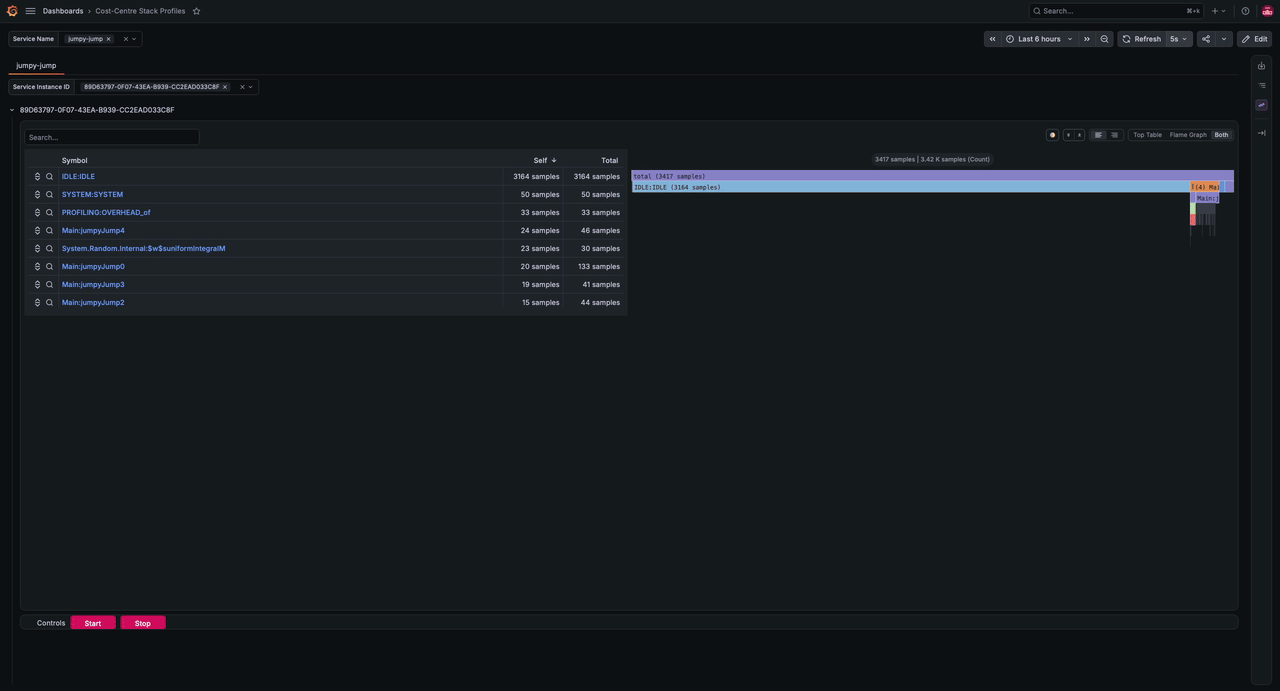
Task: Click the Start profiling button
Action: (x=93, y=623)
